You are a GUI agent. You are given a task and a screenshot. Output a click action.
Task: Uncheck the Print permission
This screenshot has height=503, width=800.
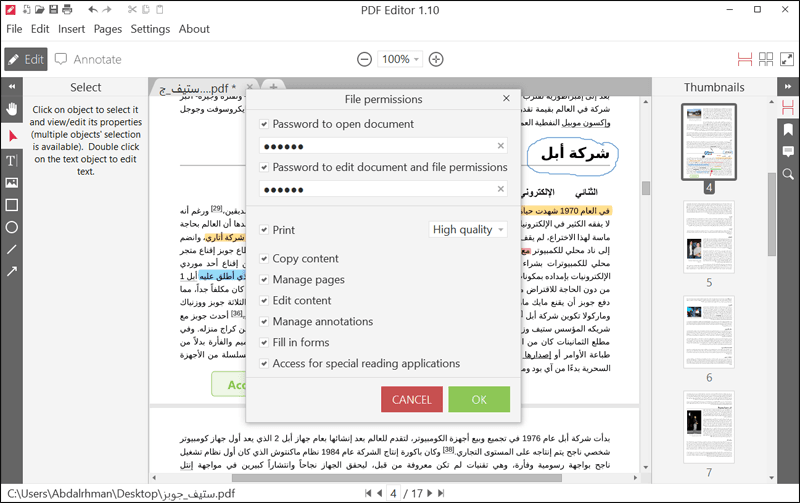tap(264, 230)
